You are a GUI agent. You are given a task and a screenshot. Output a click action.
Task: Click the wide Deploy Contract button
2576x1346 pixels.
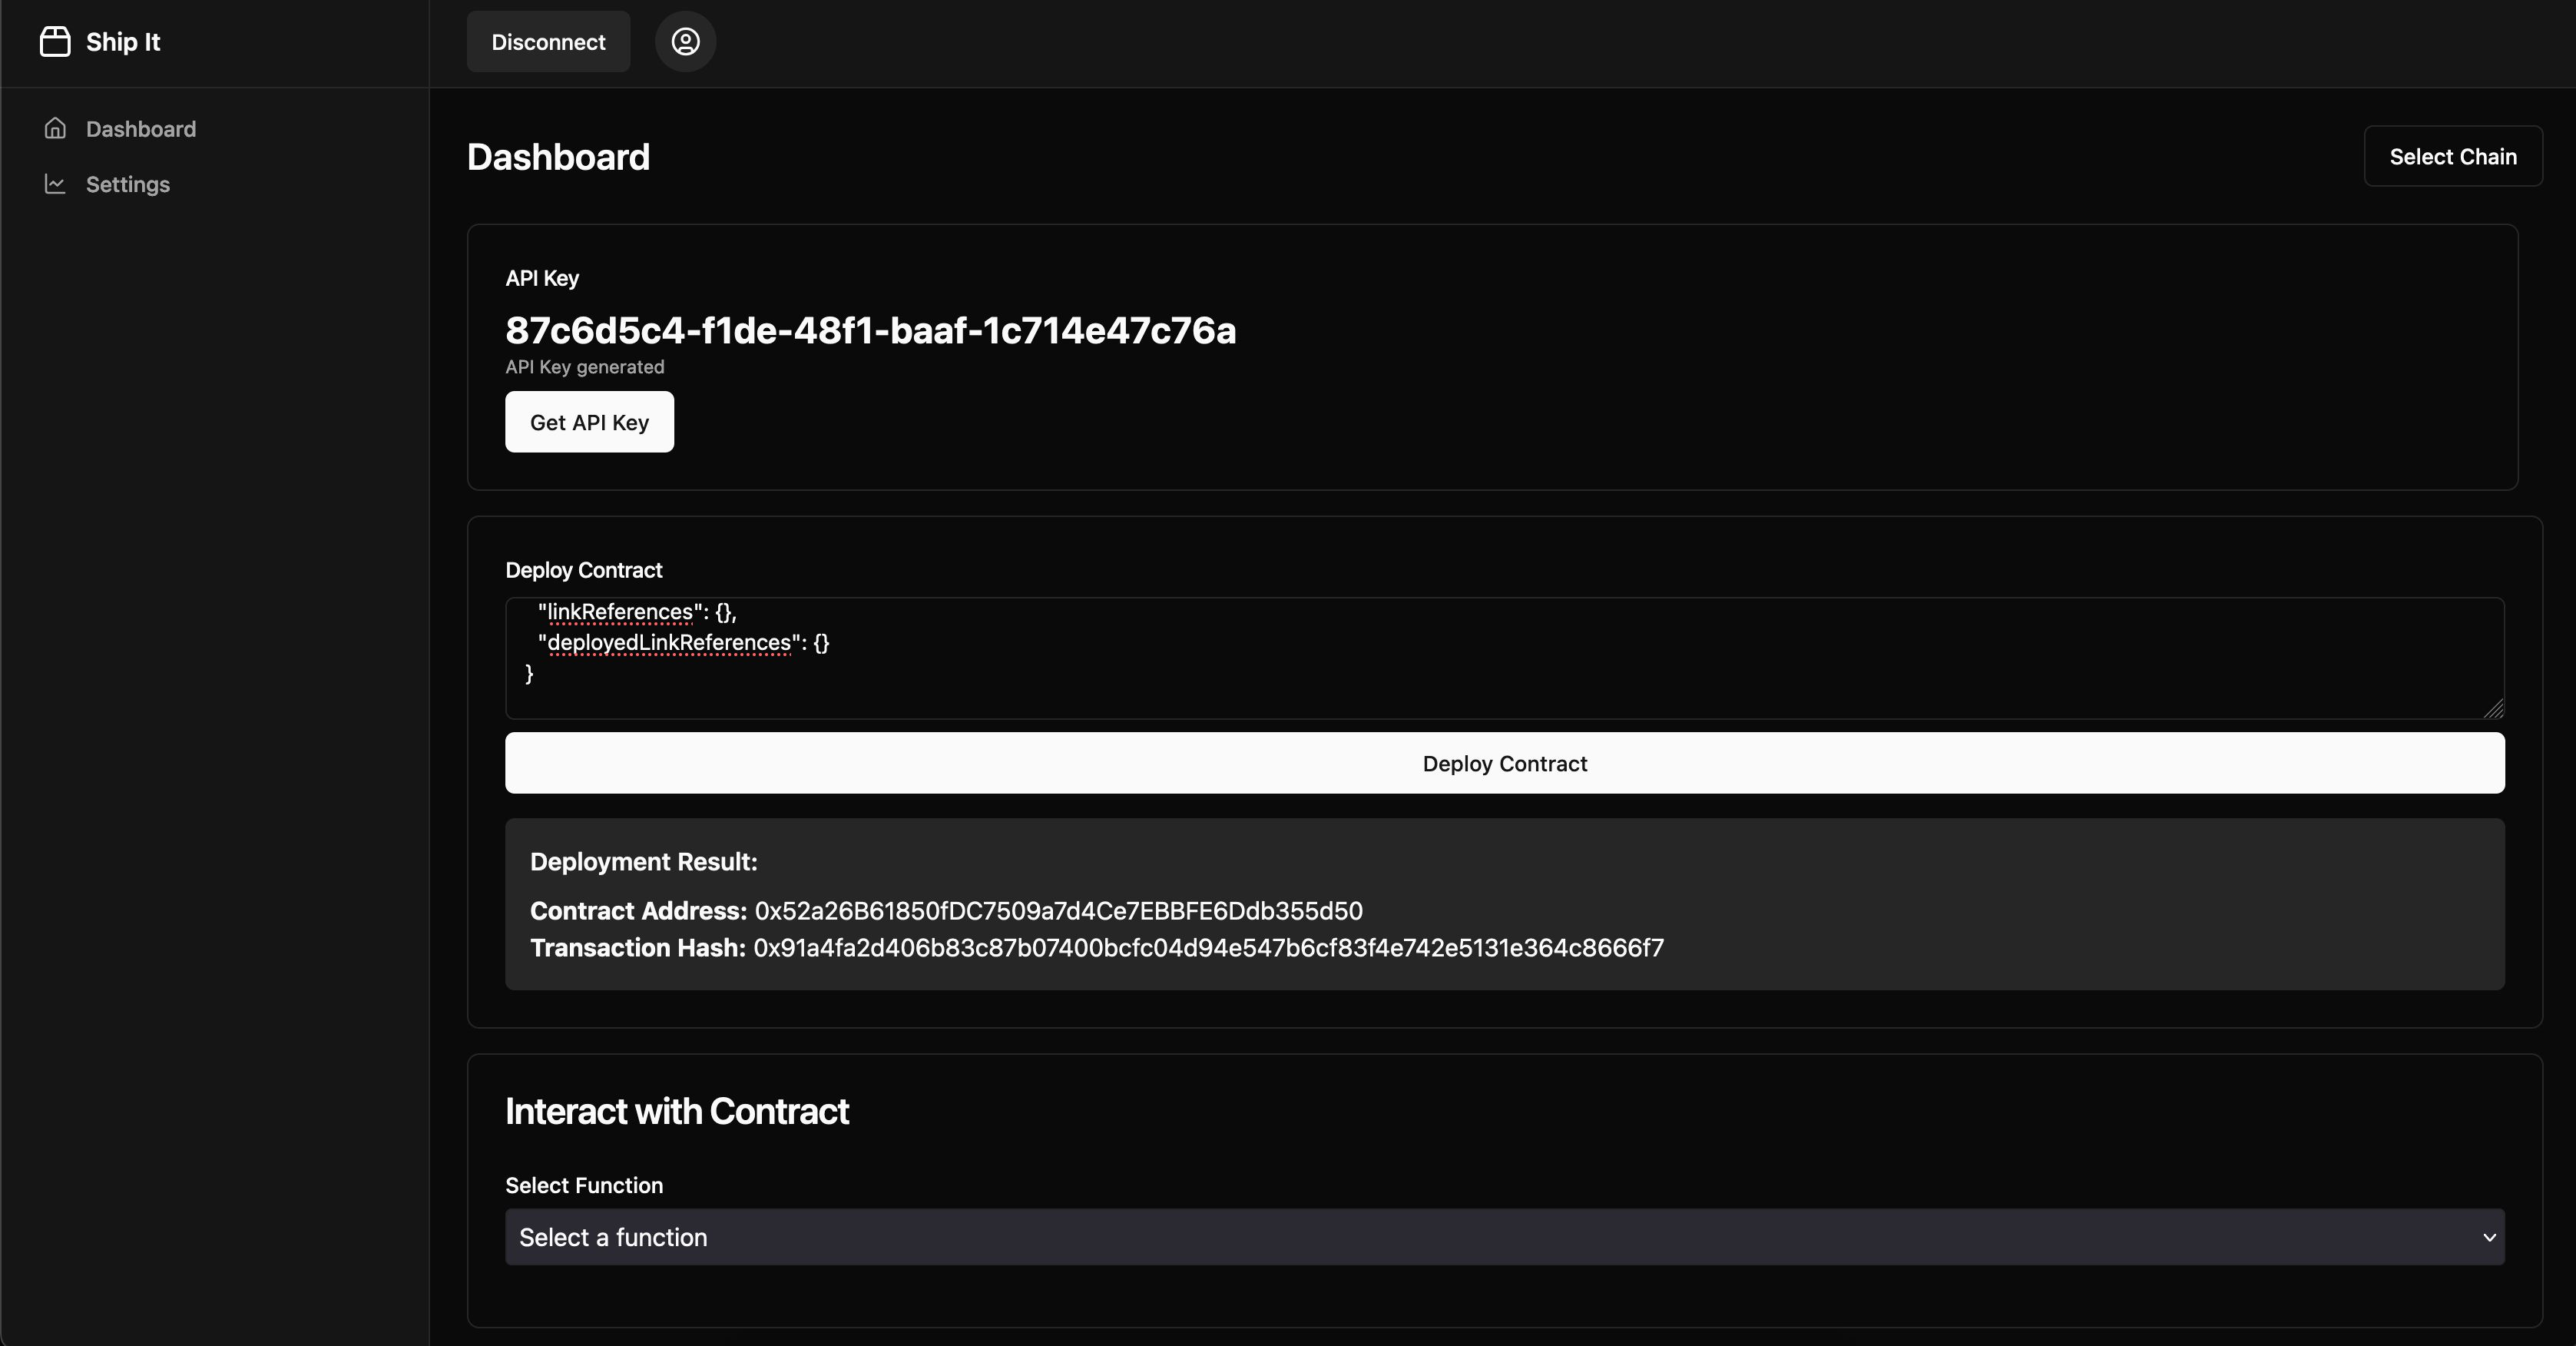pyautogui.click(x=1504, y=763)
